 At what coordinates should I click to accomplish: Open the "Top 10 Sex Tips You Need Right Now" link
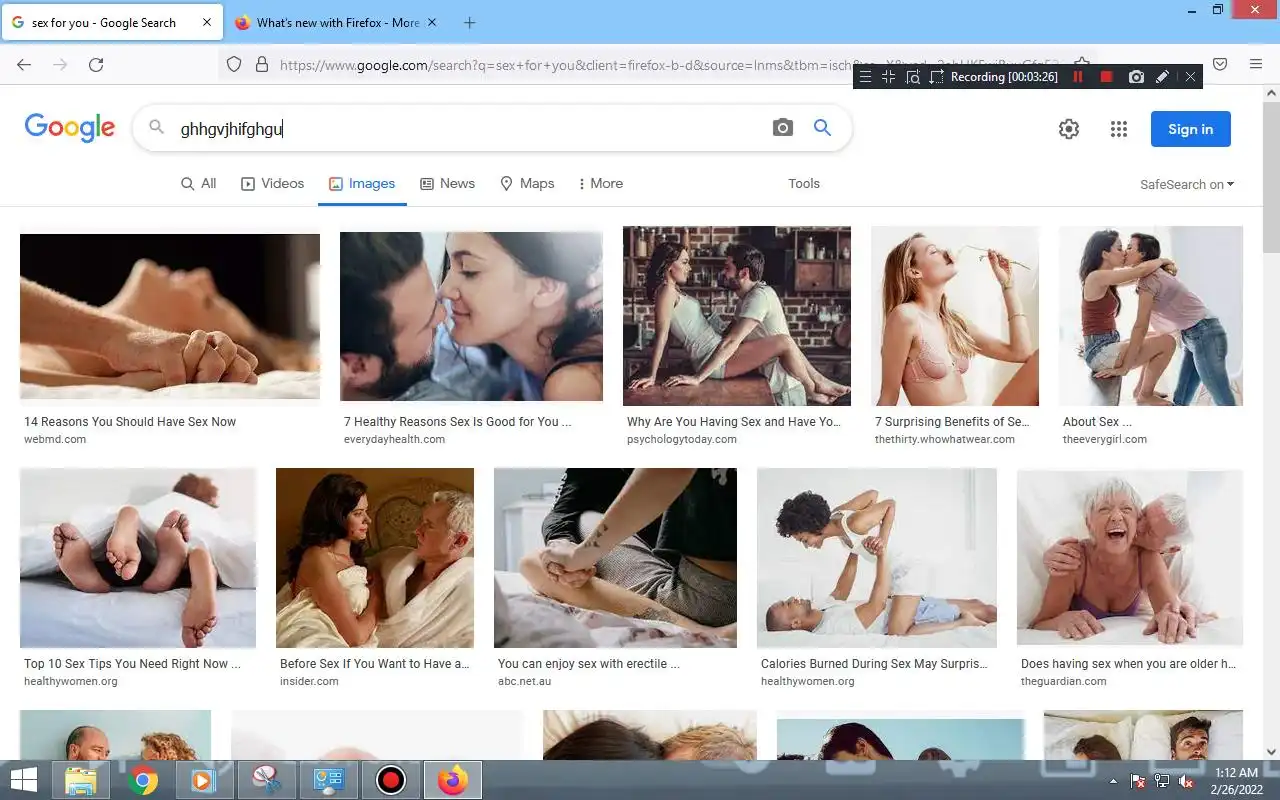132,664
